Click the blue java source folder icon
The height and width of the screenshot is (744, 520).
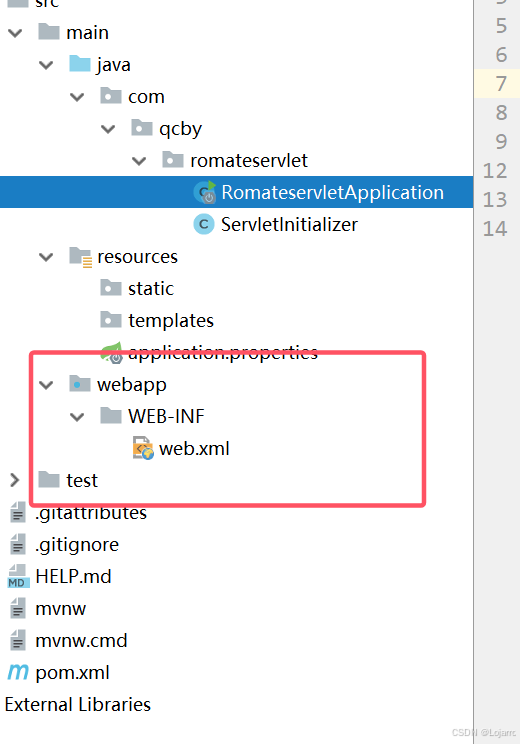click(x=79, y=64)
